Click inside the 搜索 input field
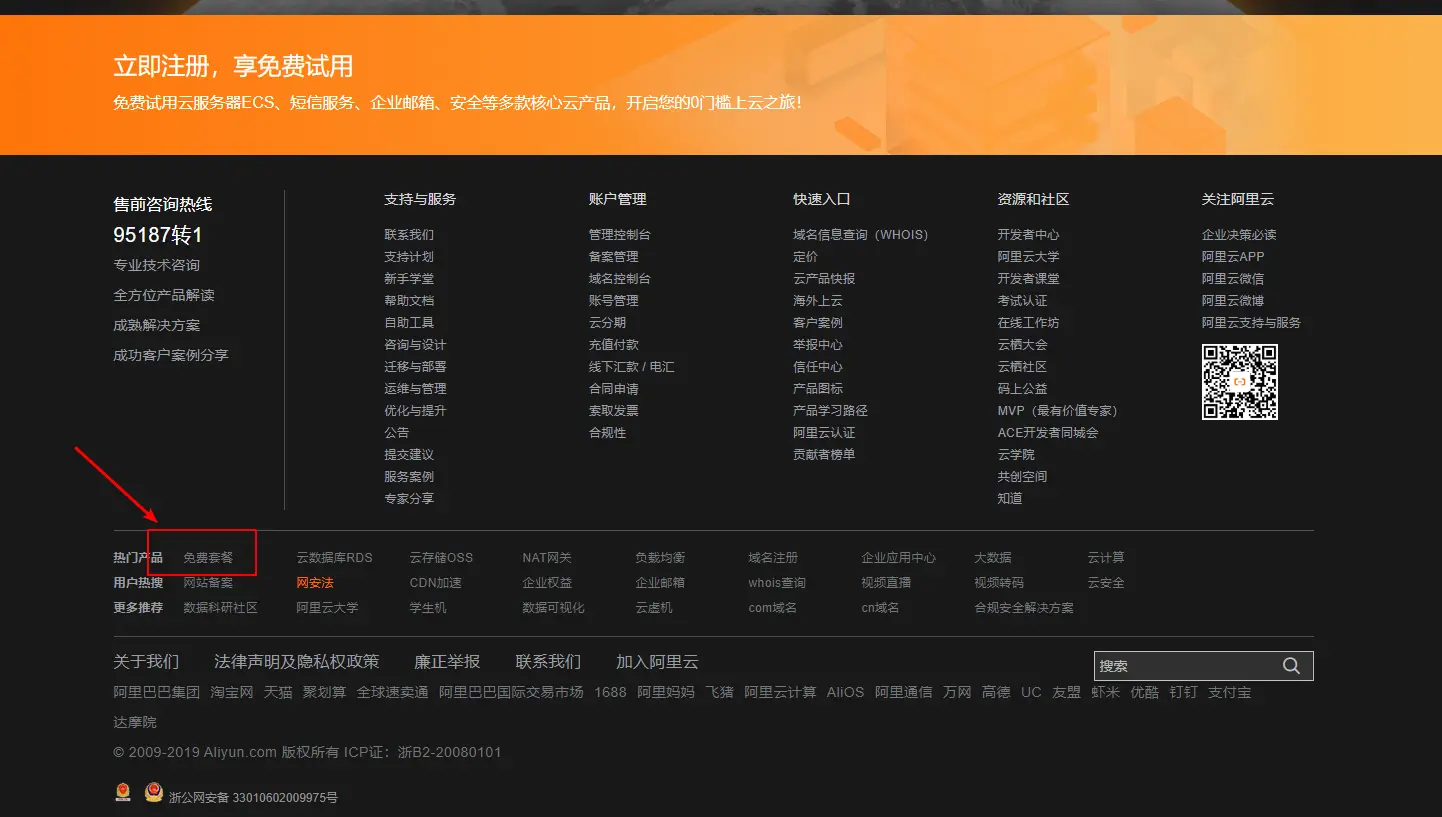 coord(1180,665)
